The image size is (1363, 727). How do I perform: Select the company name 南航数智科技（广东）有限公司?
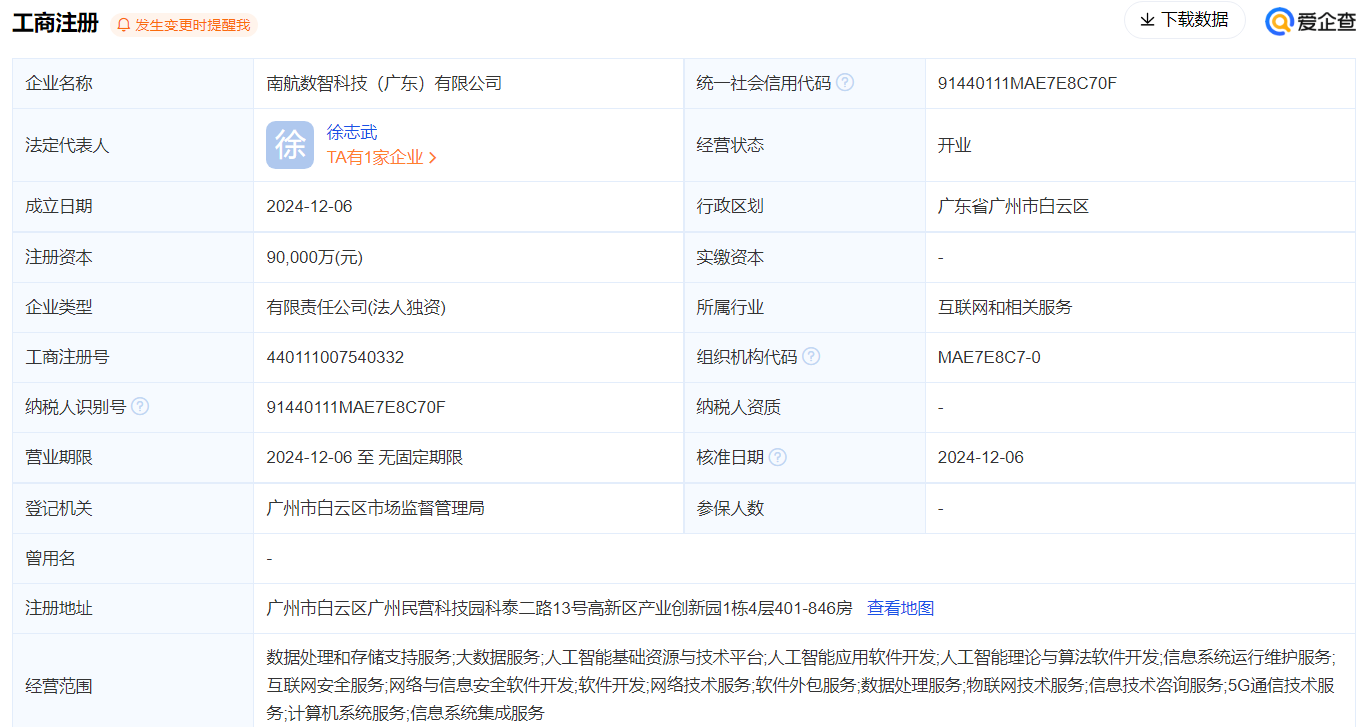[384, 83]
